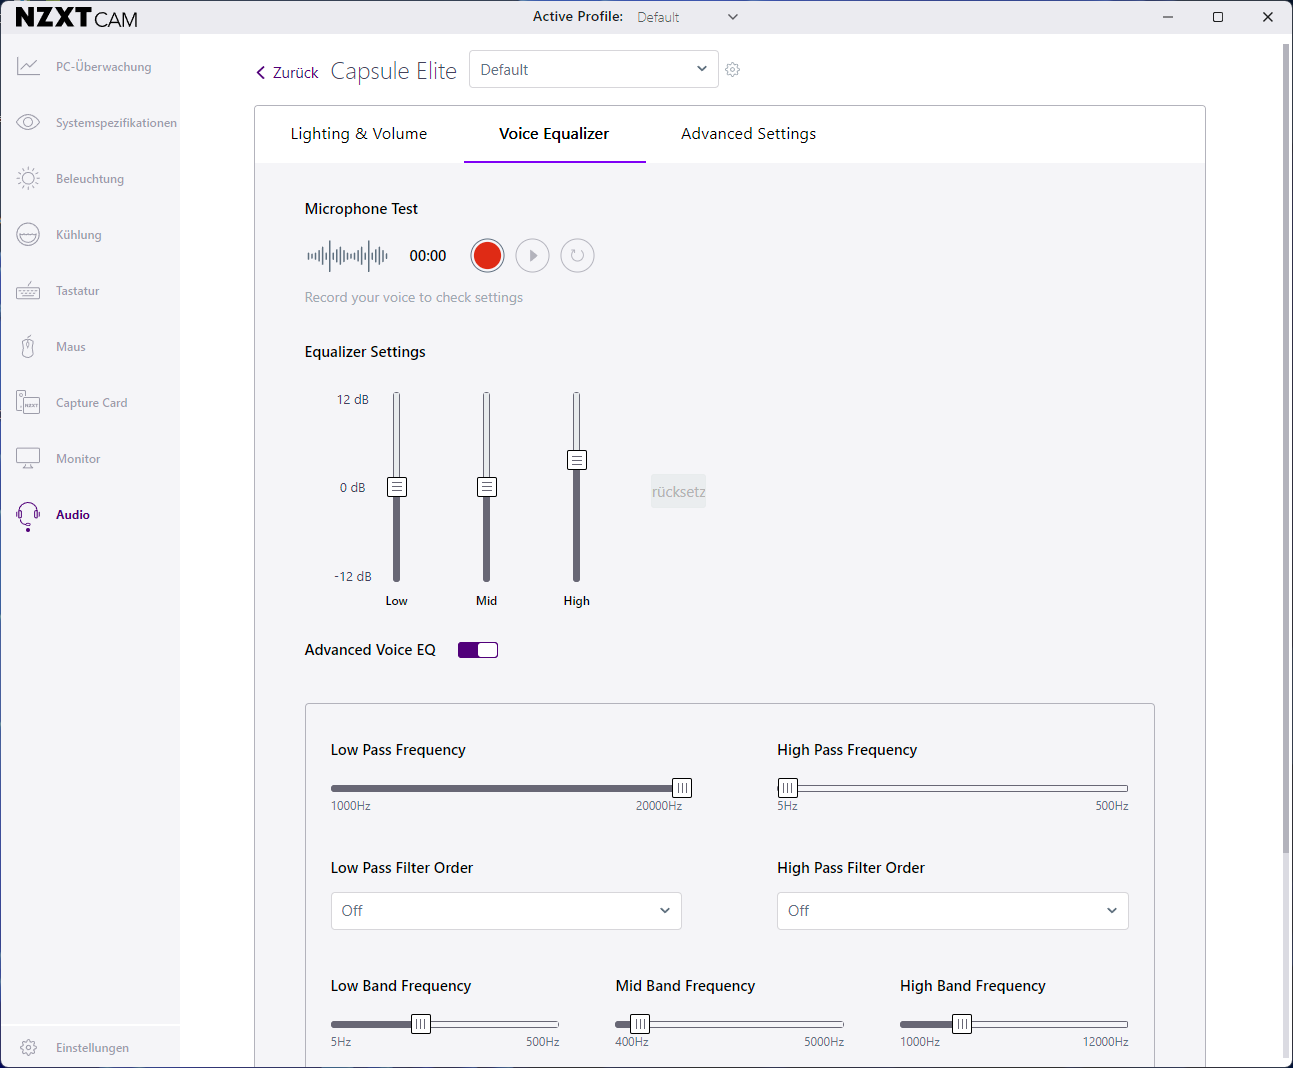The width and height of the screenshot is (1293, 1068).
Task: Go to the Kühlung cooling section
Action: [x=78, y=235]
